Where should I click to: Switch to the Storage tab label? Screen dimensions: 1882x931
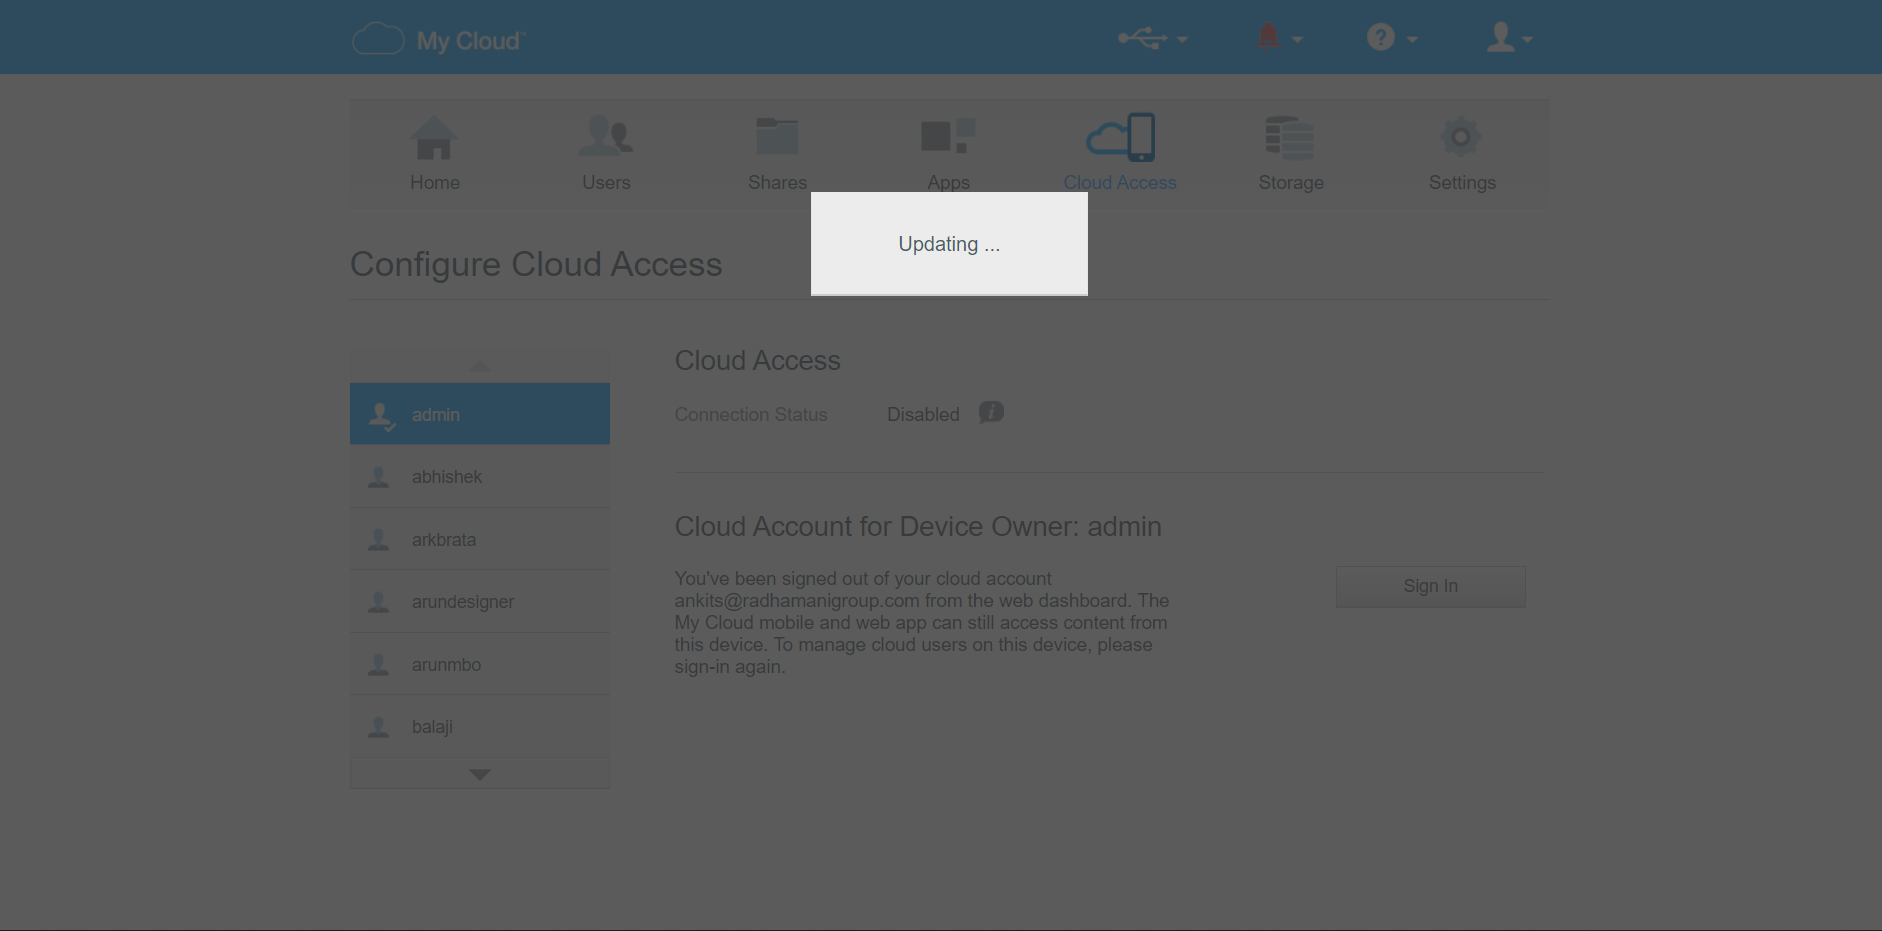[x=1291, y=183]
